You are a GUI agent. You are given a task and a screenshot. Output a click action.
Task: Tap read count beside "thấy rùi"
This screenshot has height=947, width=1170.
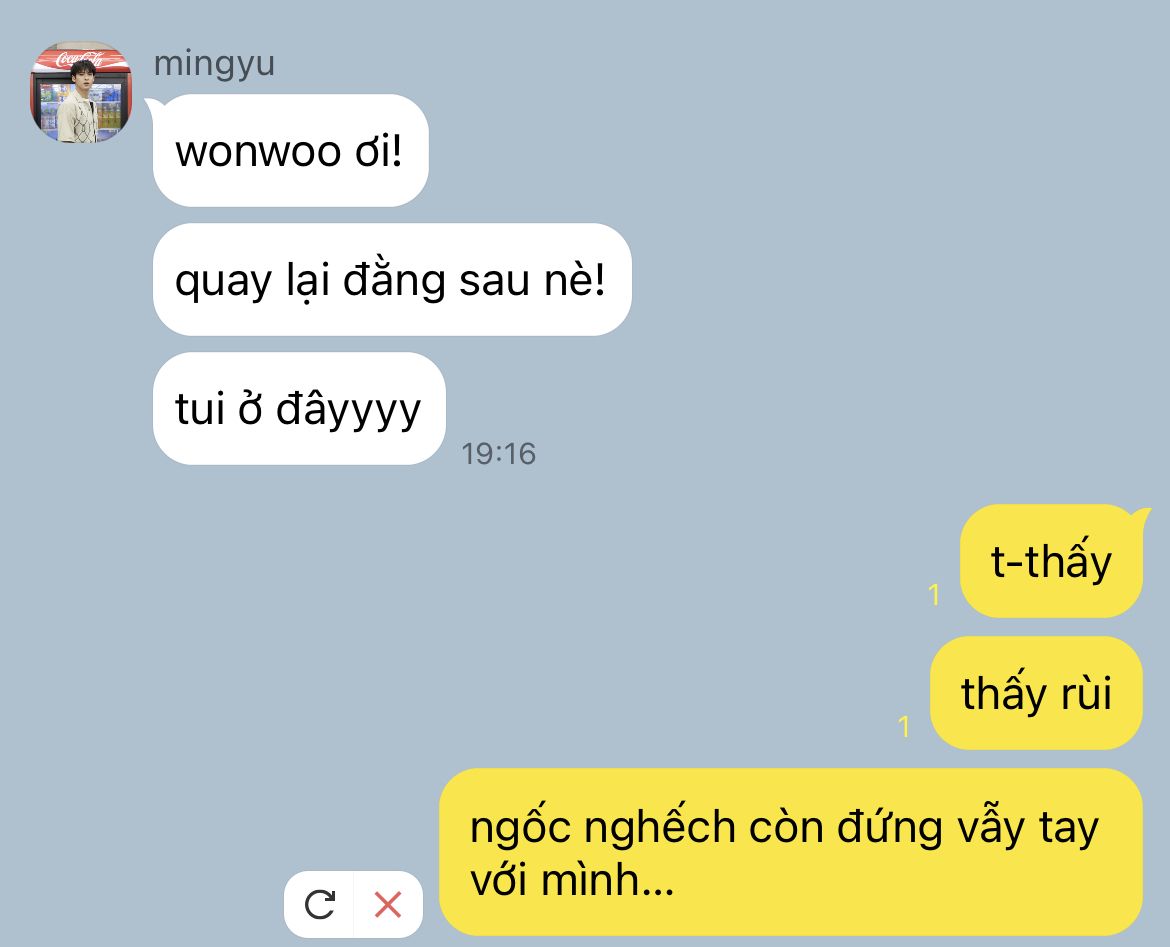(904, 726)
